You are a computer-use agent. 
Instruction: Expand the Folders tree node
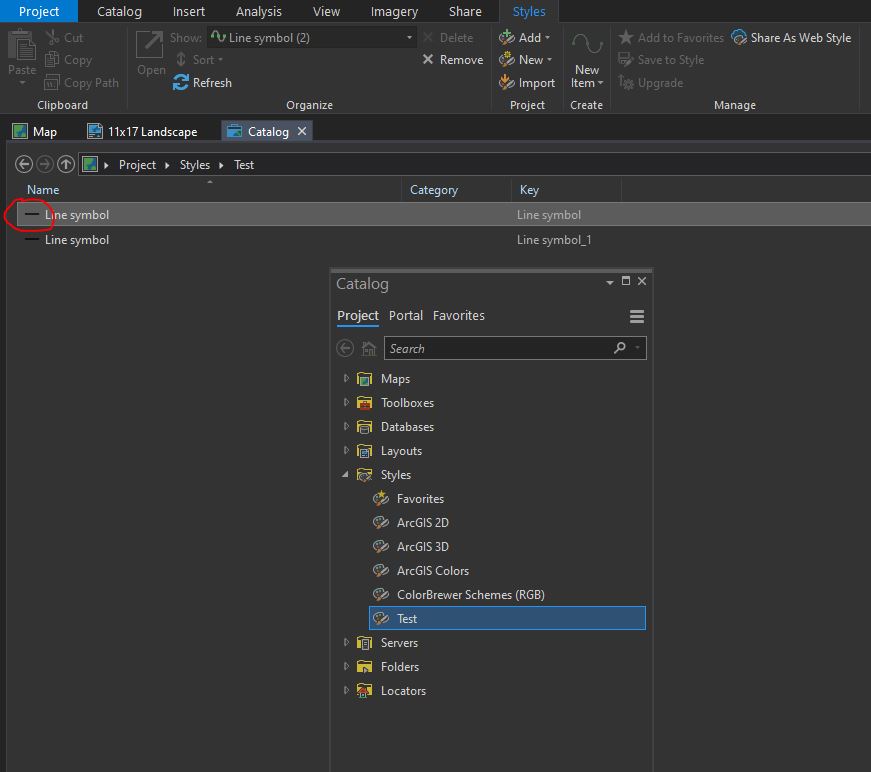pyautogui.click(x=346, y=666)
